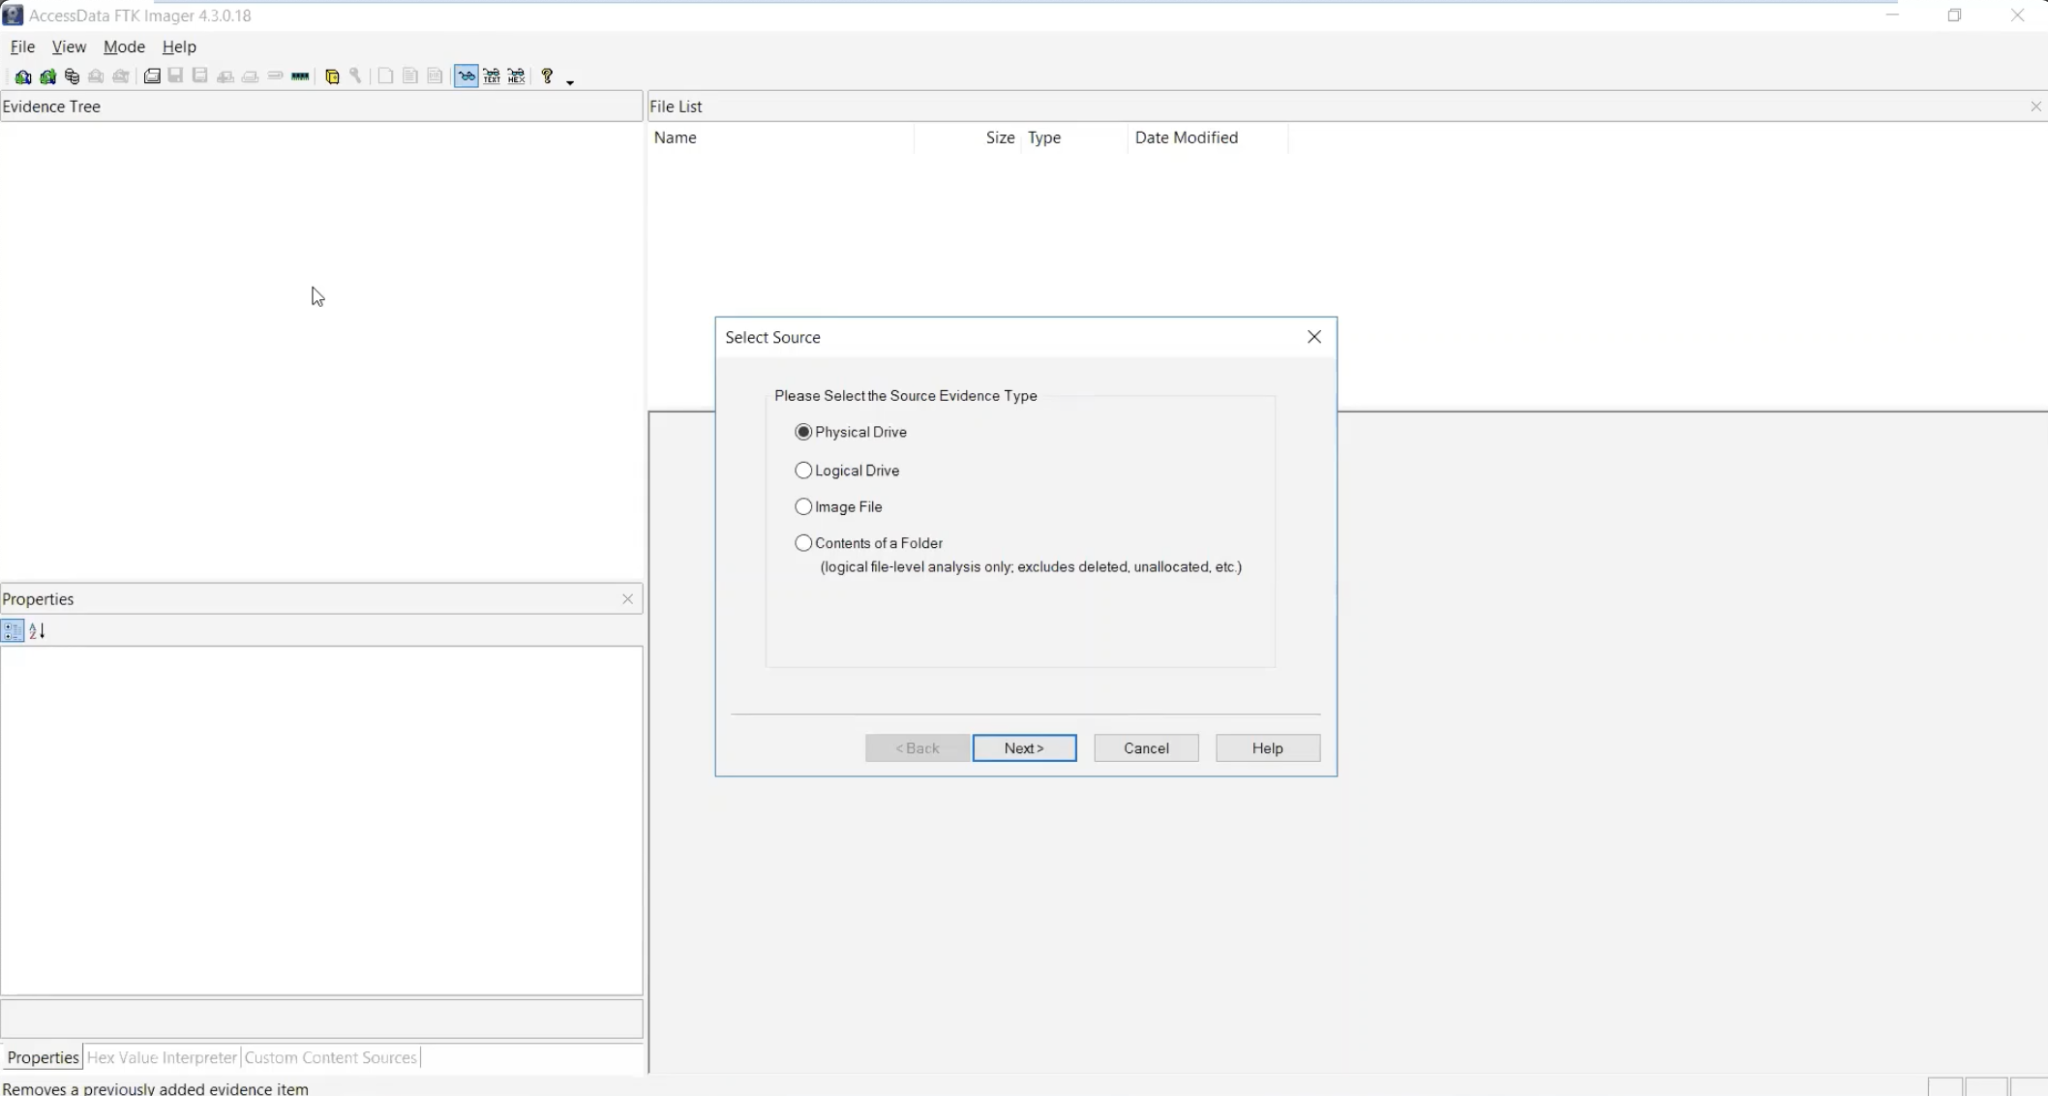The height and width of the screenshot is (1096, 2048).
Task: Click the alphabetical sort icon in Properties pane
Action: click(36, 631)
